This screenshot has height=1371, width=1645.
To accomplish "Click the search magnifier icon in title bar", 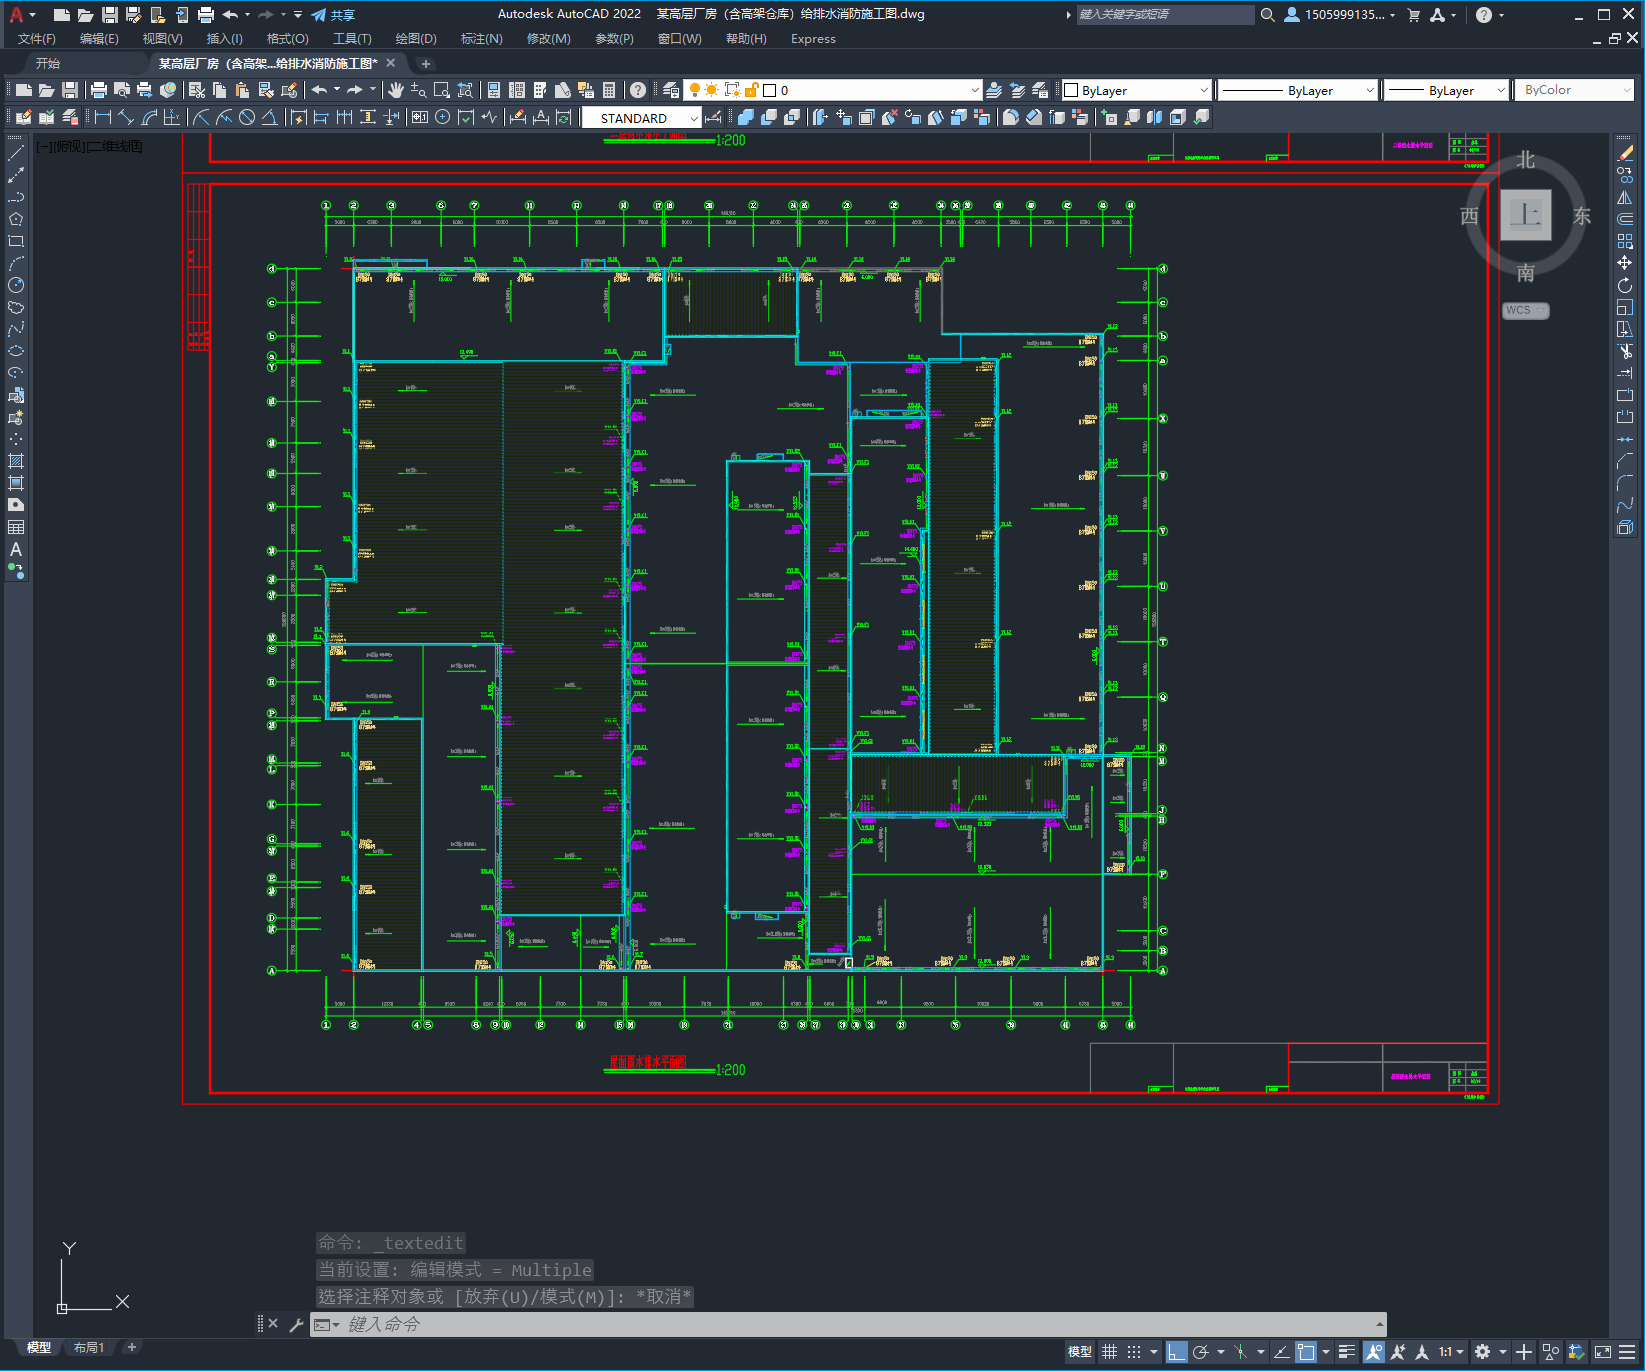I will (x=1268, y=14).
